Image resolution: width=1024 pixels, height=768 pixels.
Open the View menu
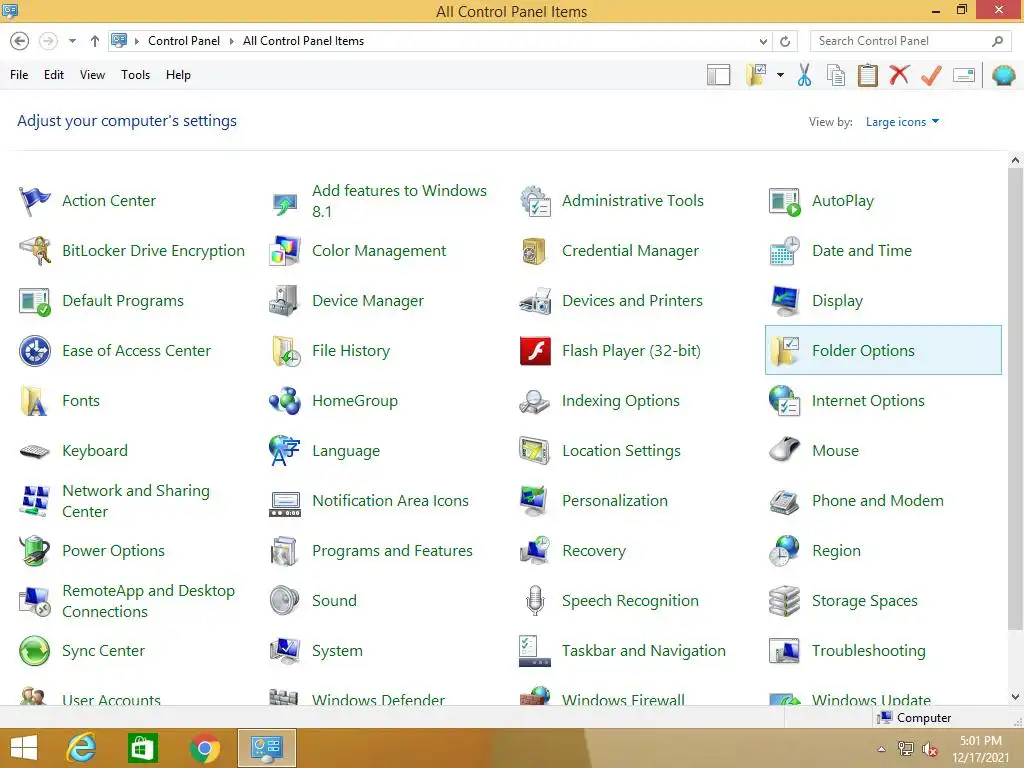(92, 75)
